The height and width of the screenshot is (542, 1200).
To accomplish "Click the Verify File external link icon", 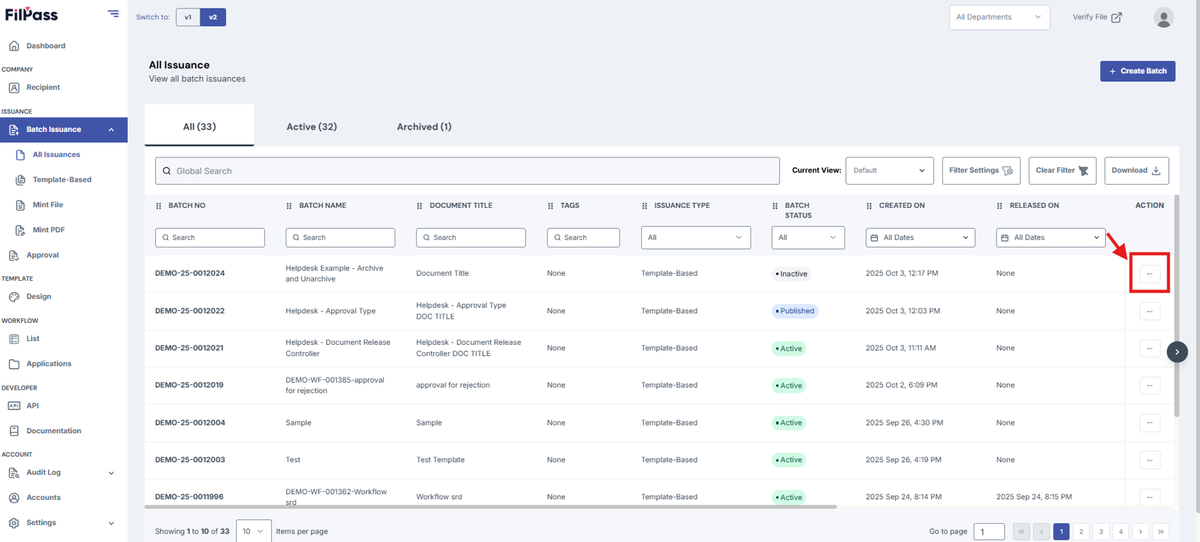I will click(1117, 17).
